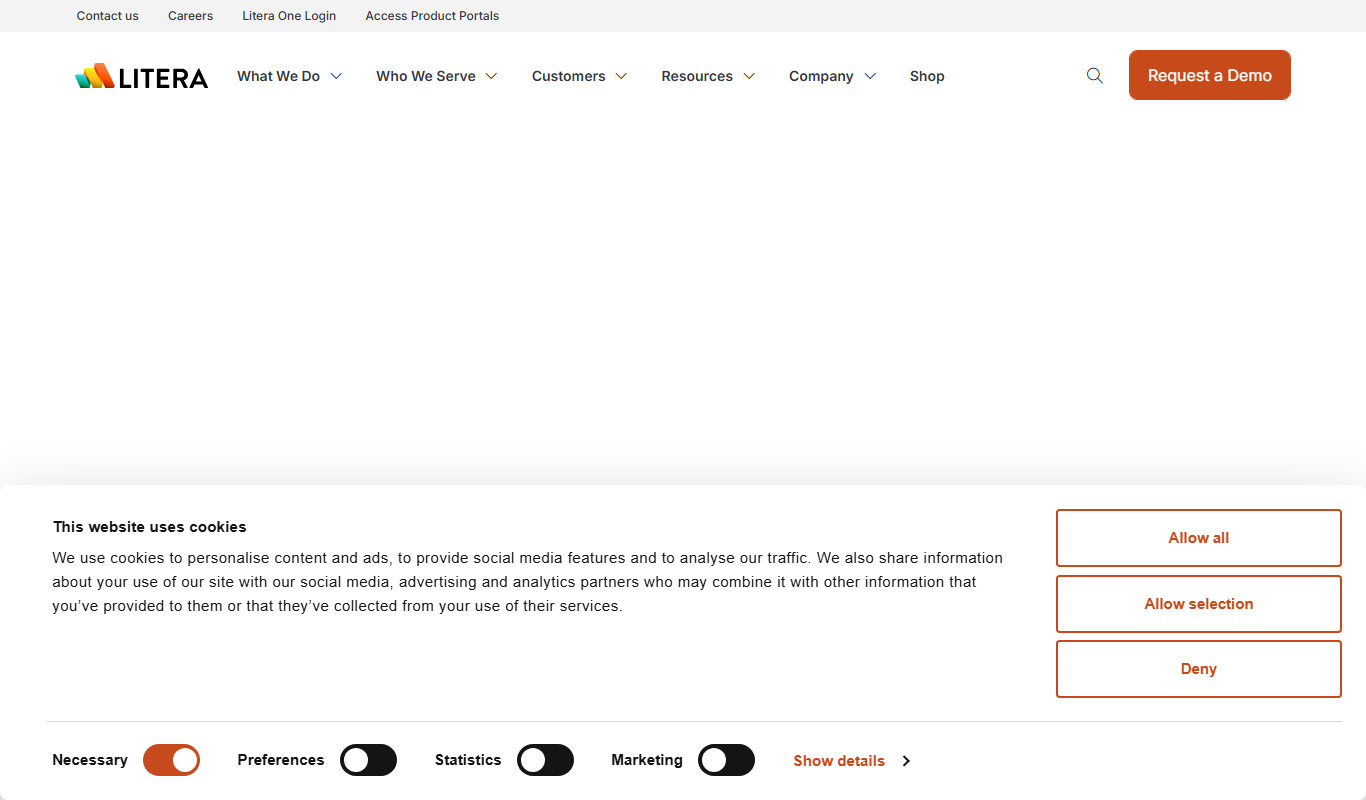Open the site search magnifier icon
The image size is (1366, 800).
pos(1095,76)
